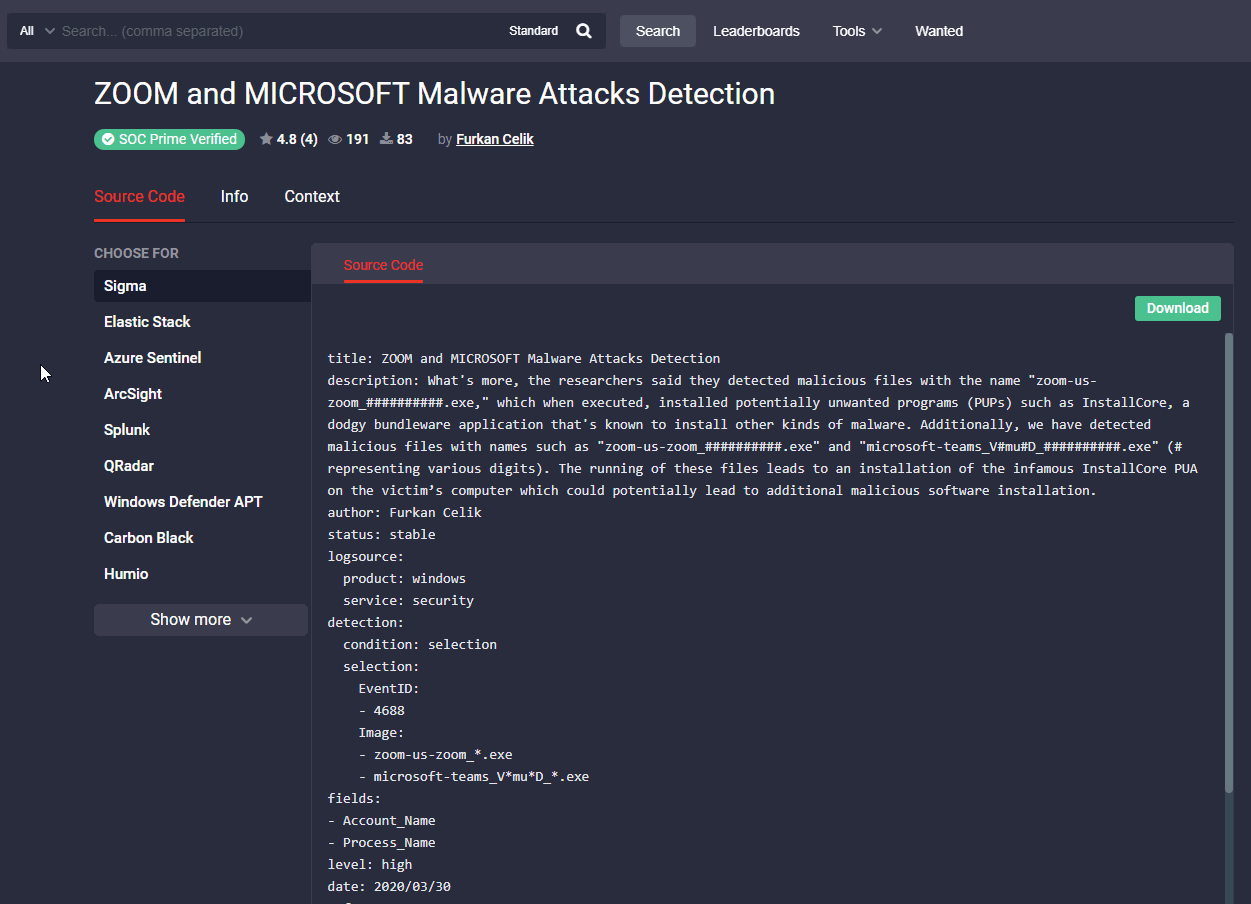Choose Splunk from platform list

tap(127, 430)
